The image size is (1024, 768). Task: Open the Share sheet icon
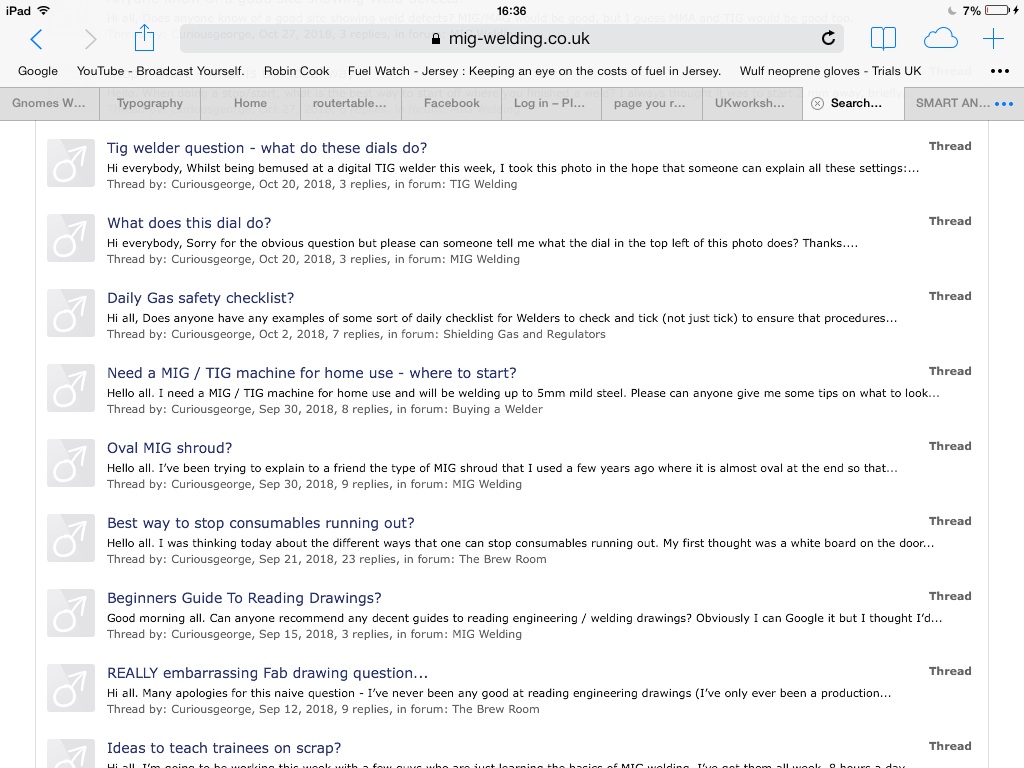pos(144,38)
